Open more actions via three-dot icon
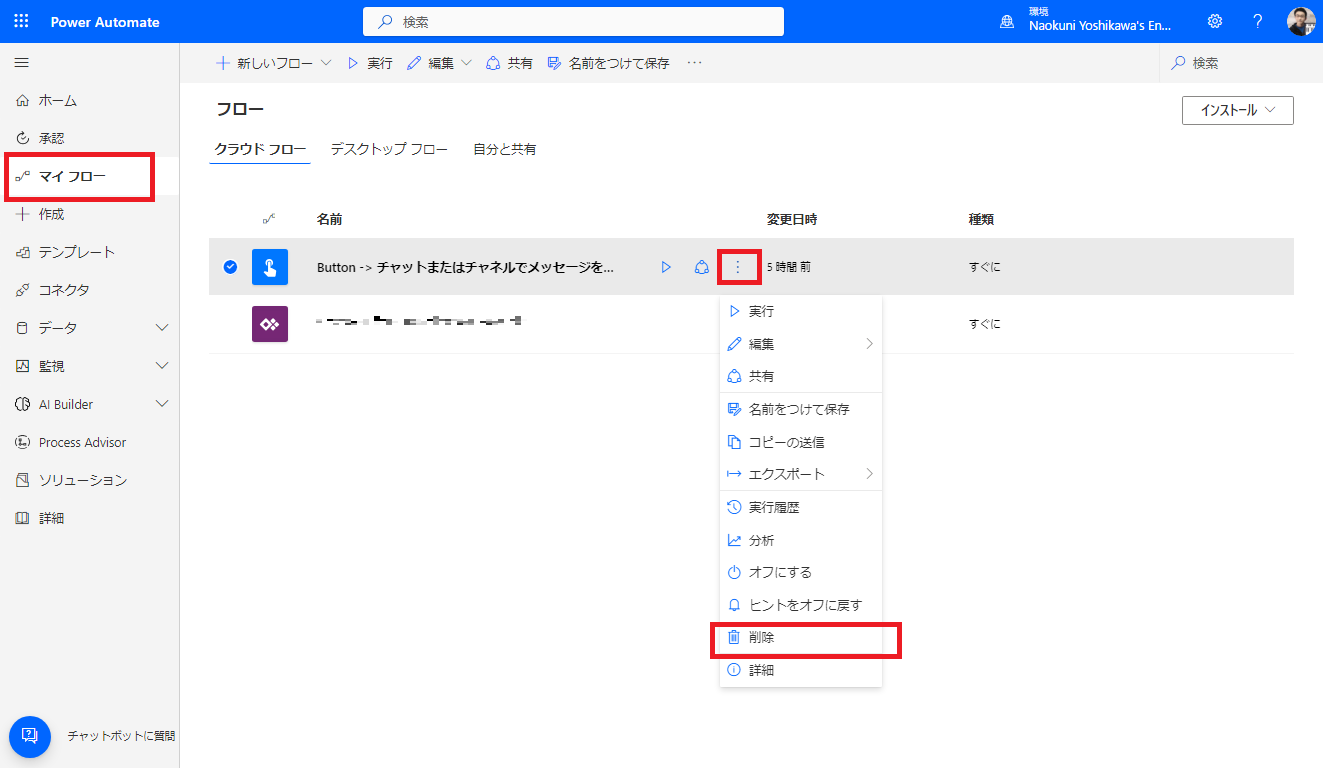Viewport: 1323px width, 768px height. pyautogui.click(x=737, y=266)
